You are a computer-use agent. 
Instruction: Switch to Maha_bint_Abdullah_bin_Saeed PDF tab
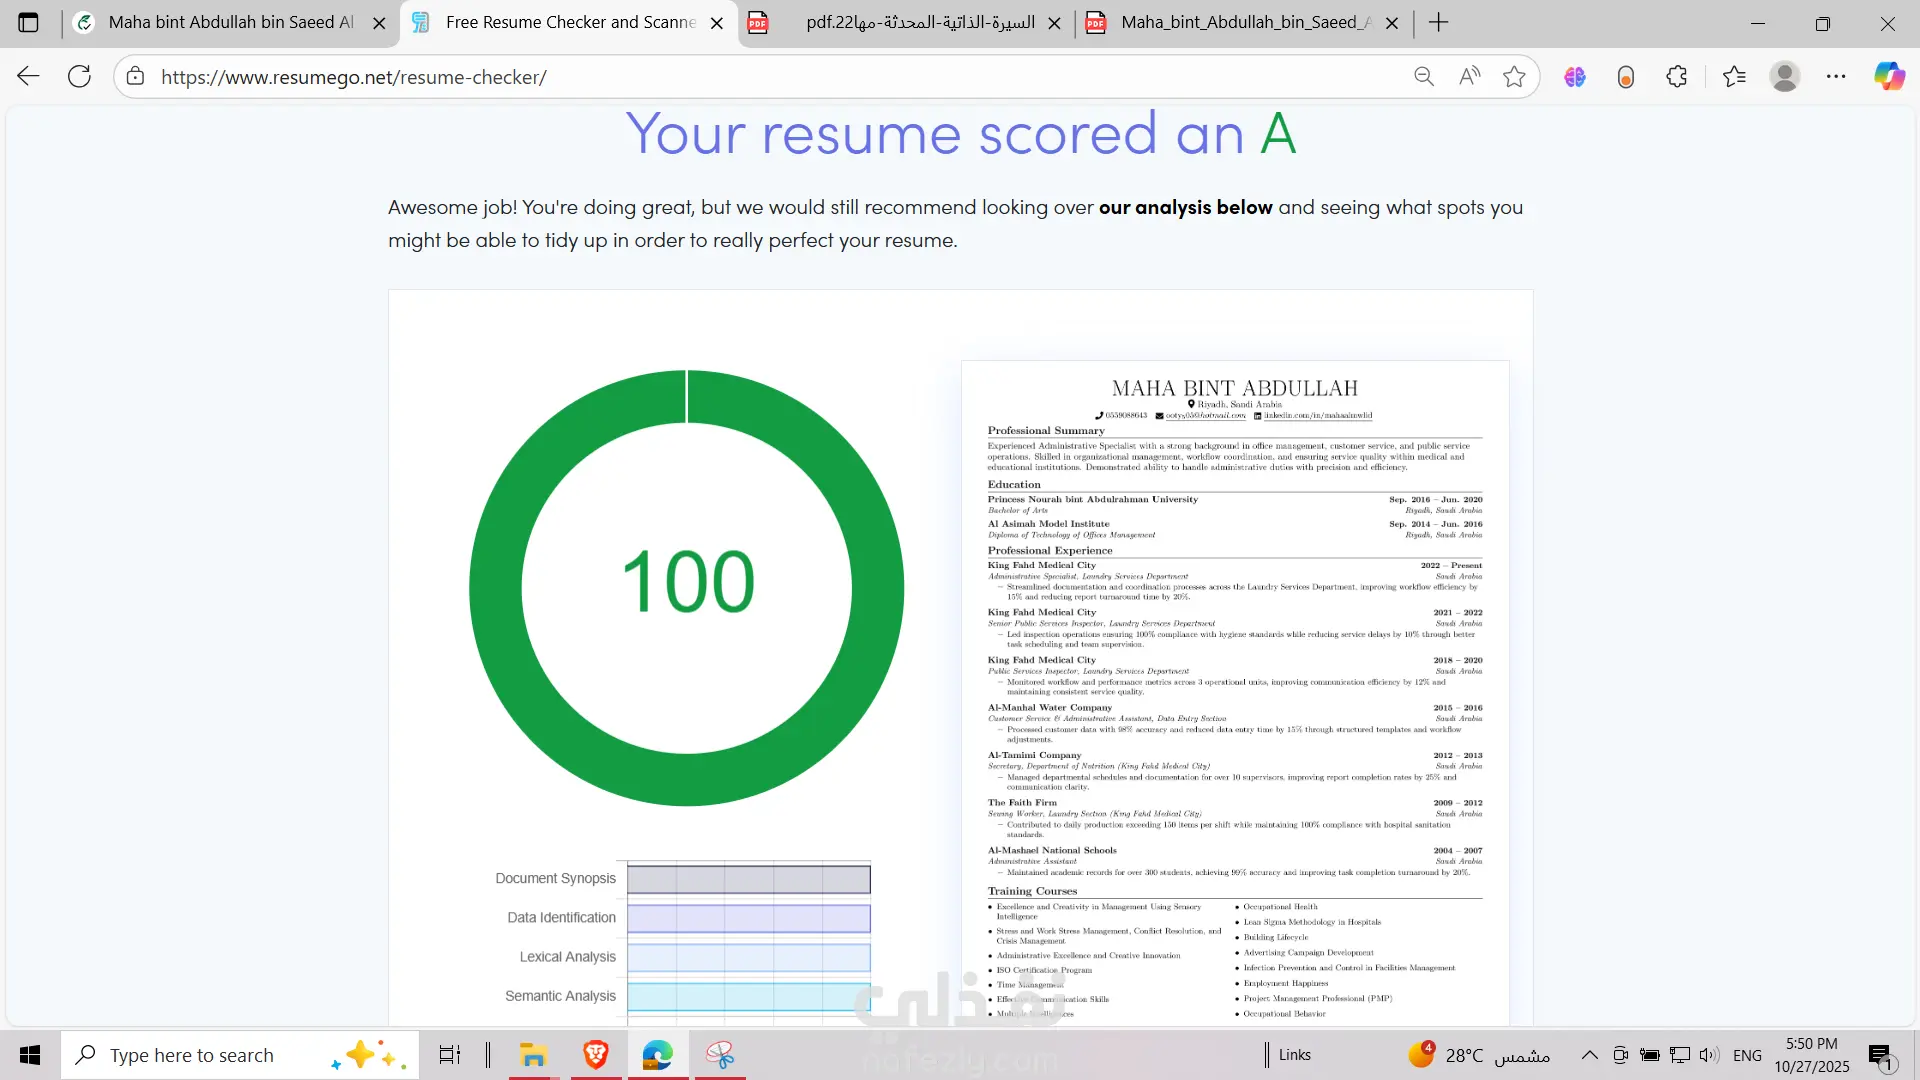coord(1245,22)
